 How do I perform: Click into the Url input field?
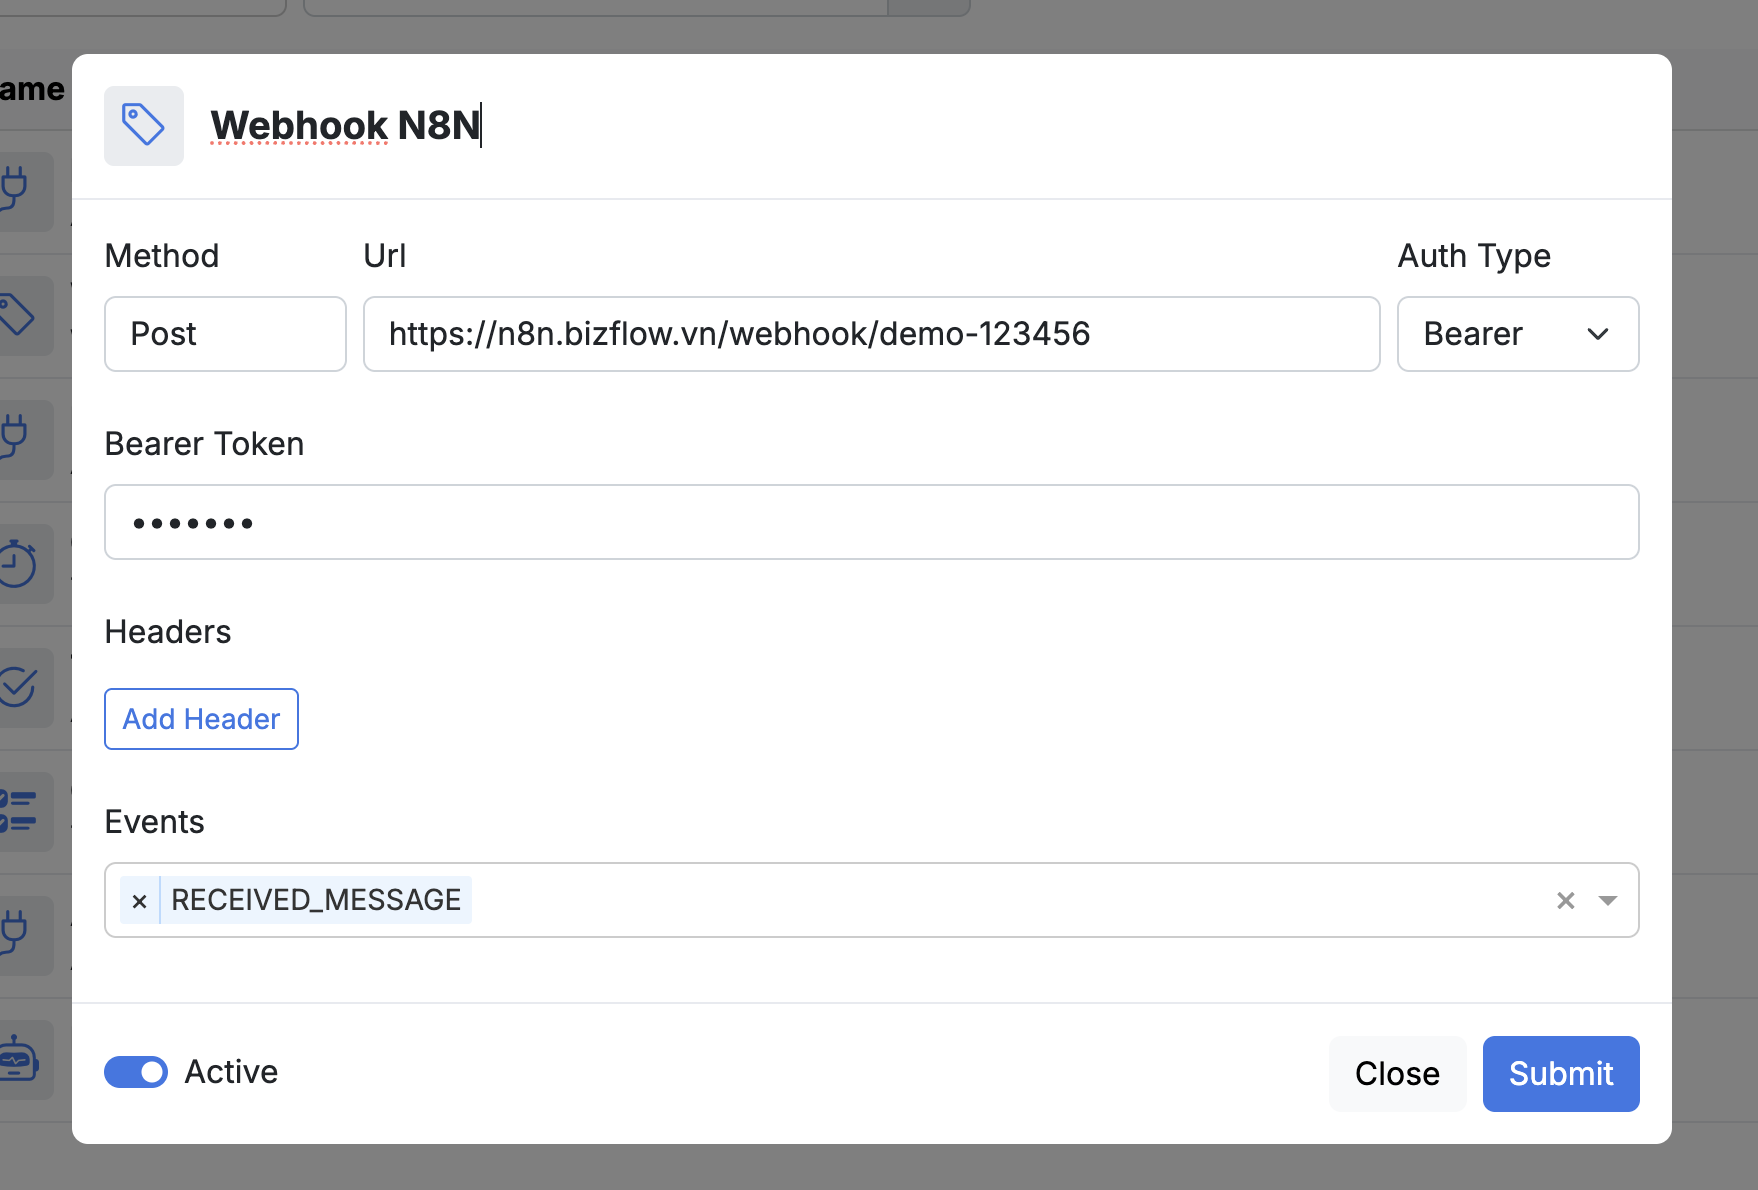tap(870, 334)
